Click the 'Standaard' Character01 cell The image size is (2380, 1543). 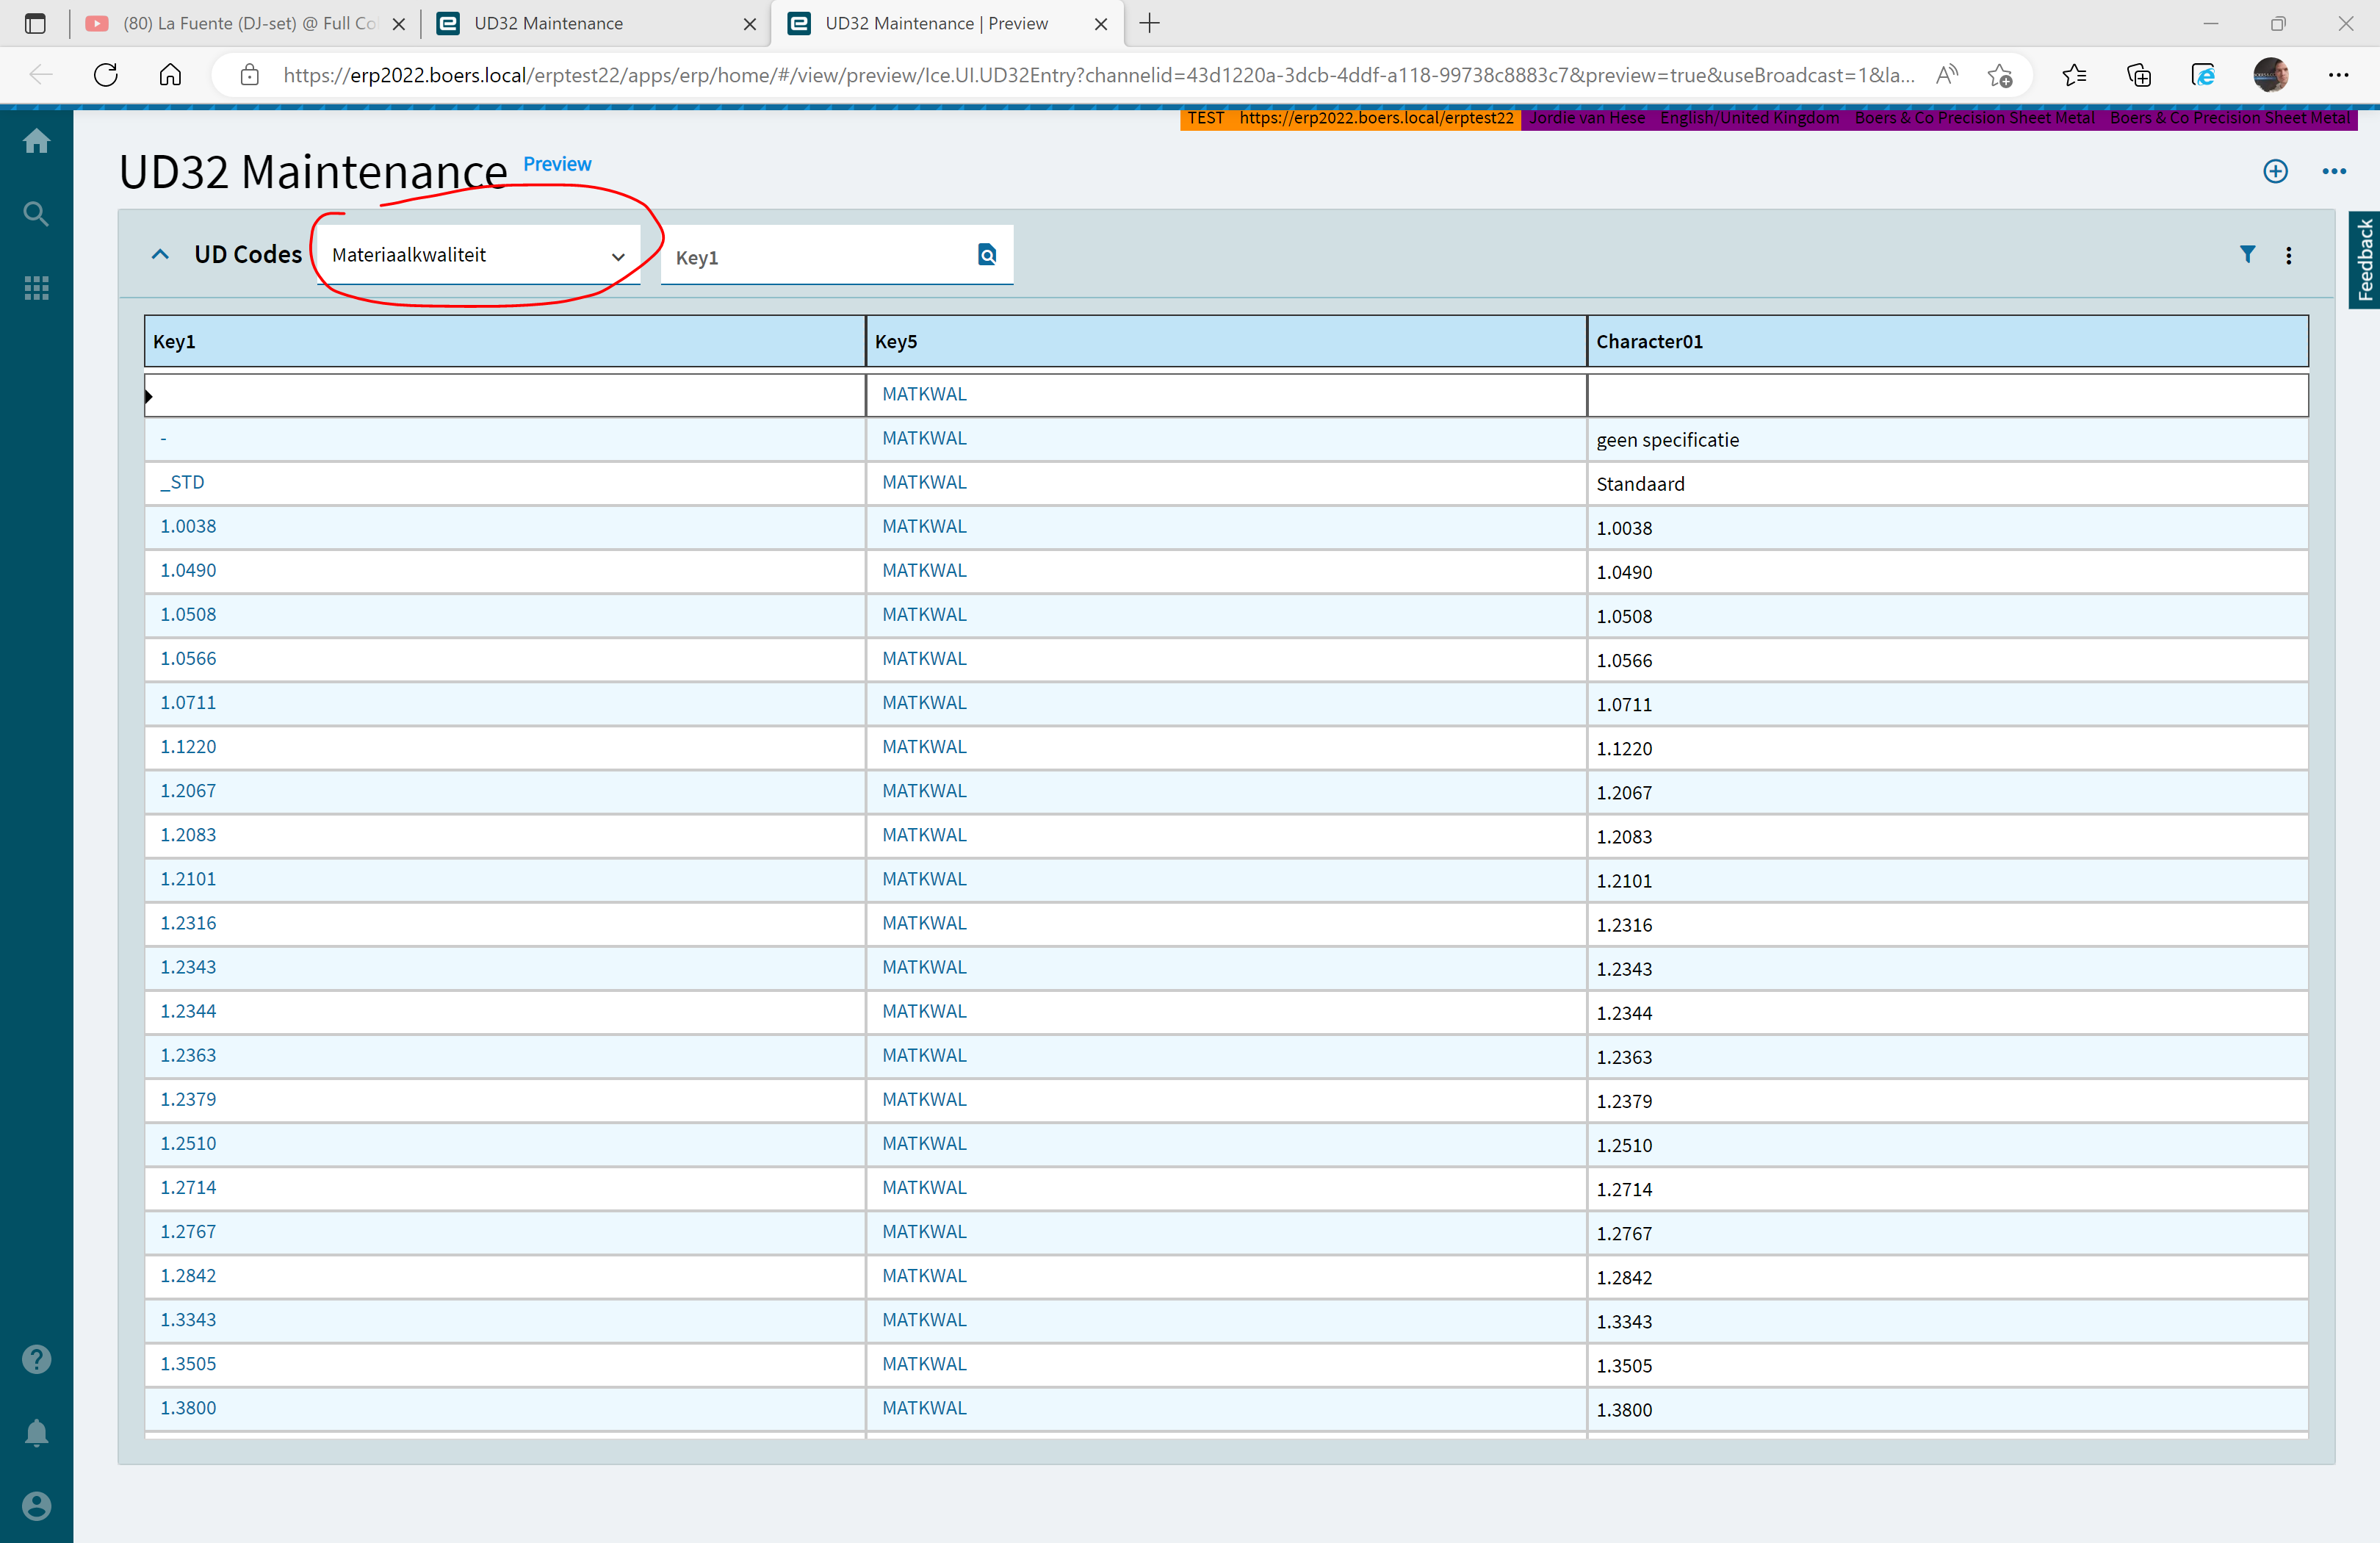tap(1947, 484)
